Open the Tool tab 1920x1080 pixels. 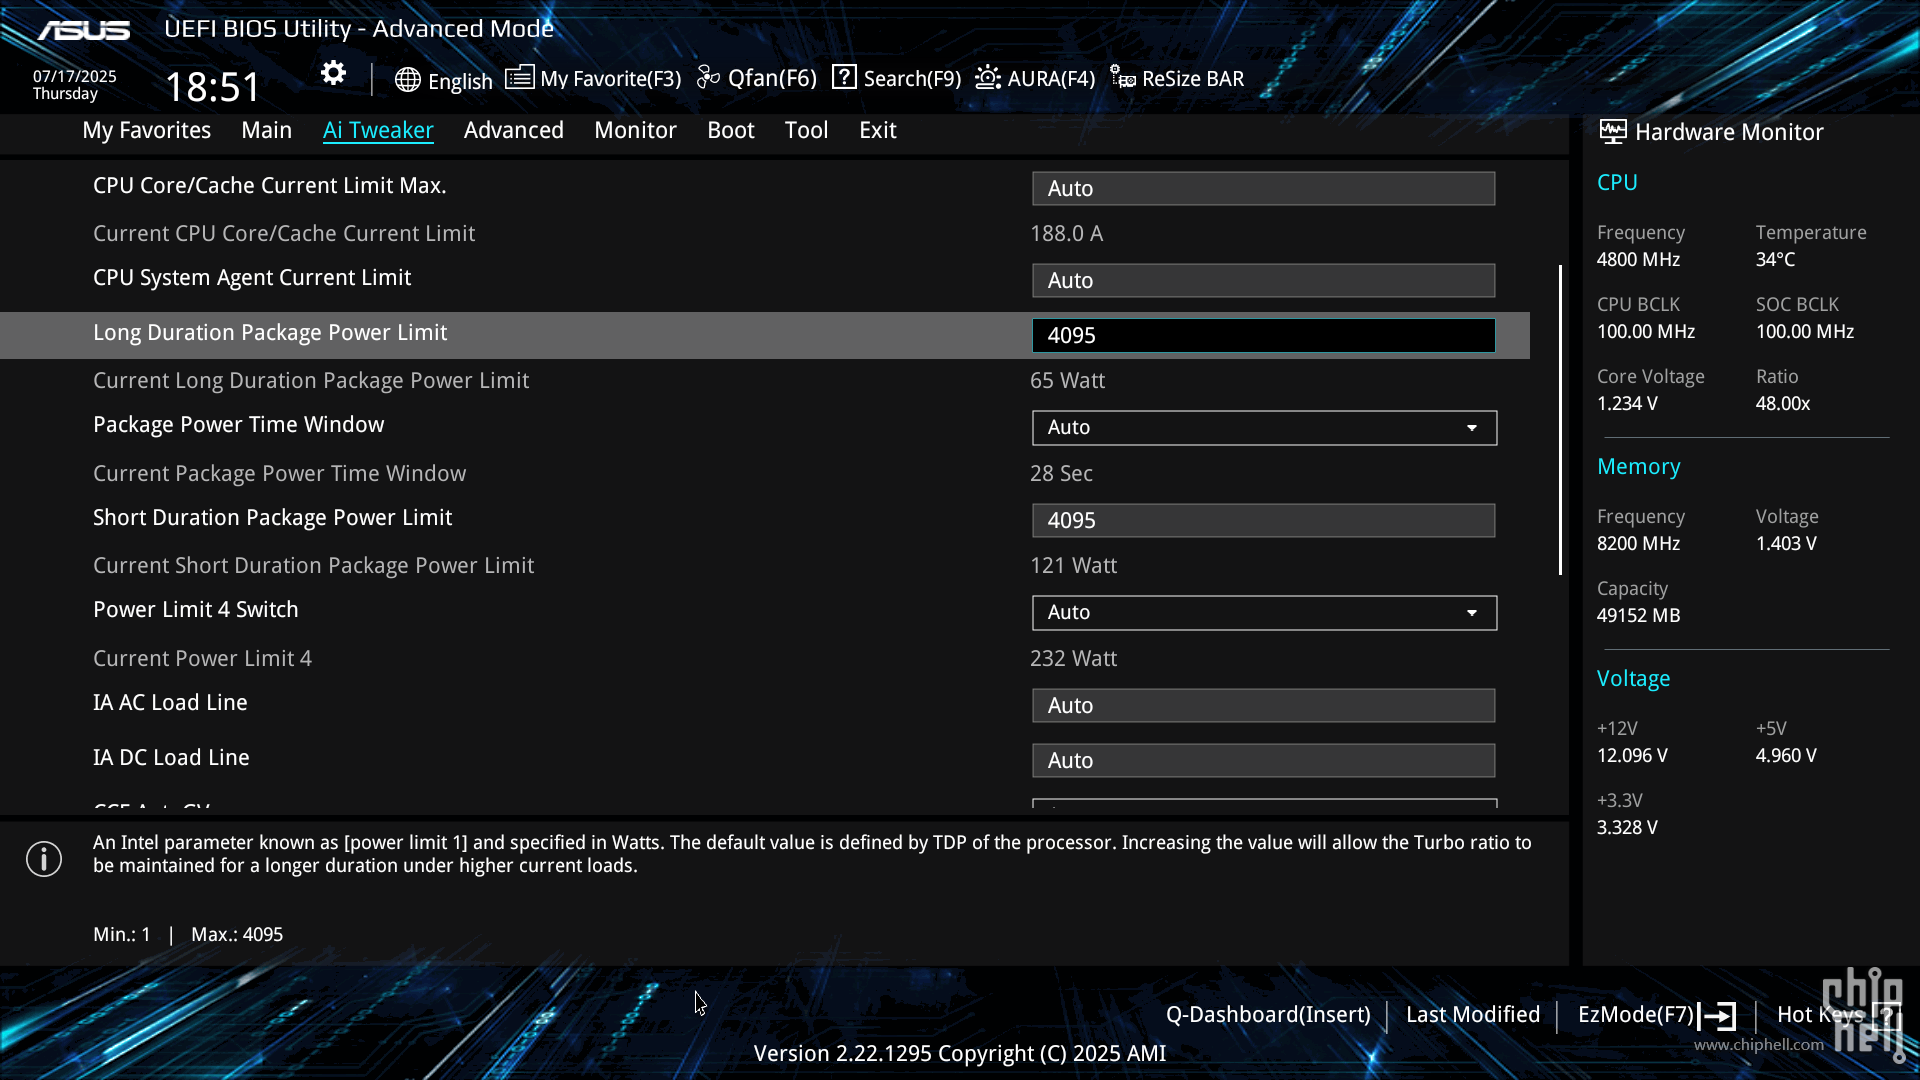tap(806, 130)
